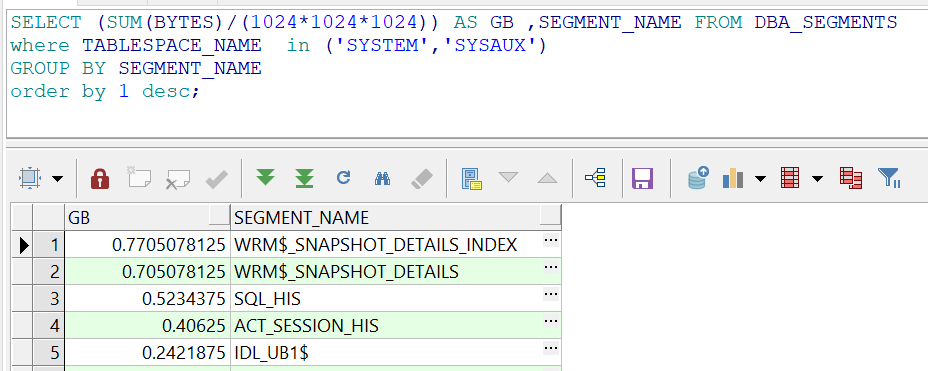Open find with the binoculars icon
The height and width of the screenshot is (371, 928).
tap(382, 178)
